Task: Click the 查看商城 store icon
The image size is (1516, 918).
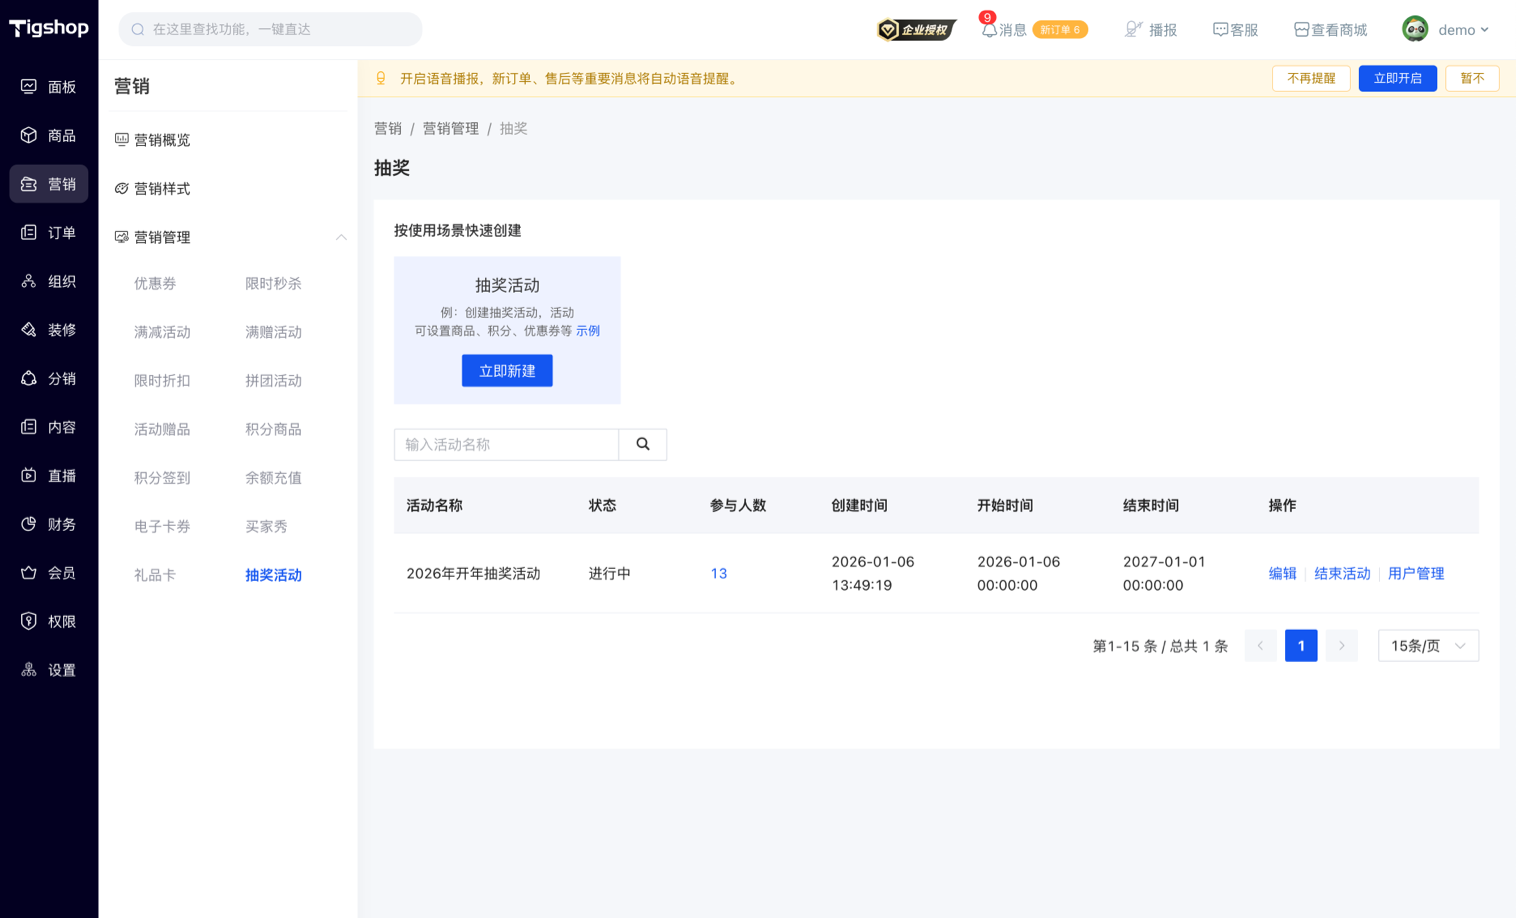Action: (x=1301, y=30)
